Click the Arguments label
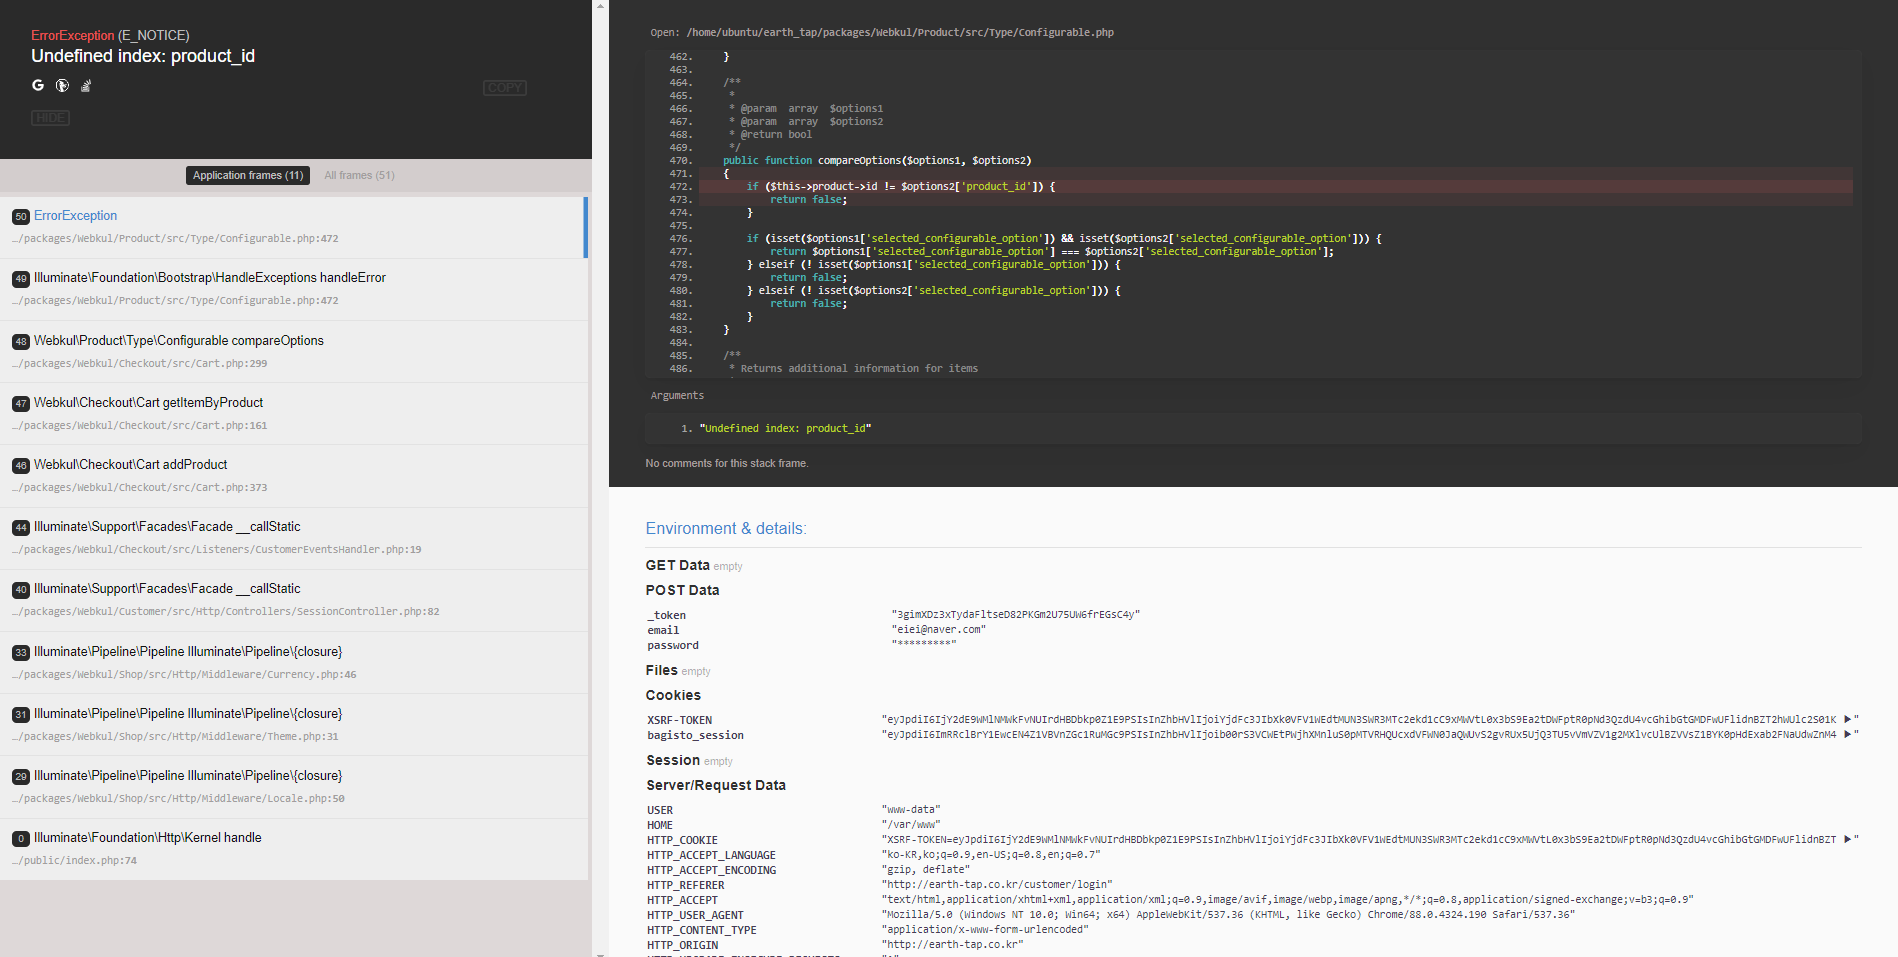The image size is (1898, 957). pyautogui.click(x=677, y=396)
